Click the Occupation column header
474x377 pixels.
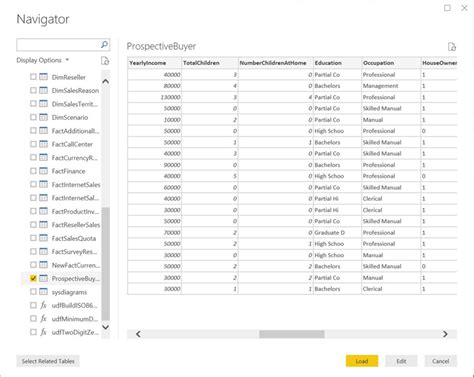coord(391,63)
